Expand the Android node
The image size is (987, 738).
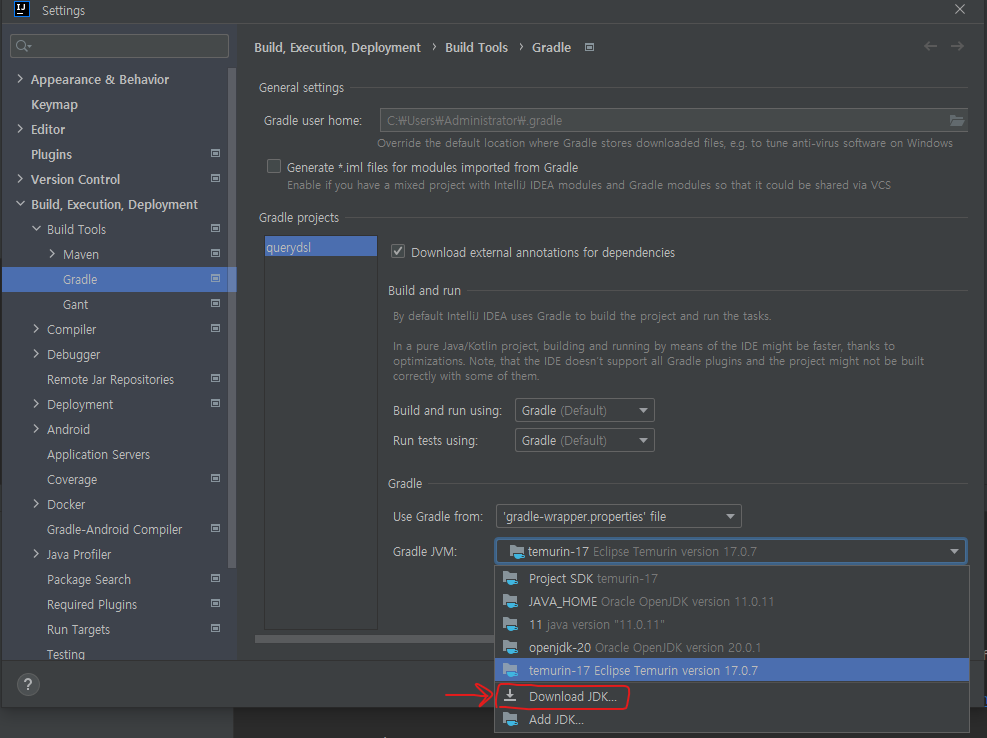coord(36,428)
